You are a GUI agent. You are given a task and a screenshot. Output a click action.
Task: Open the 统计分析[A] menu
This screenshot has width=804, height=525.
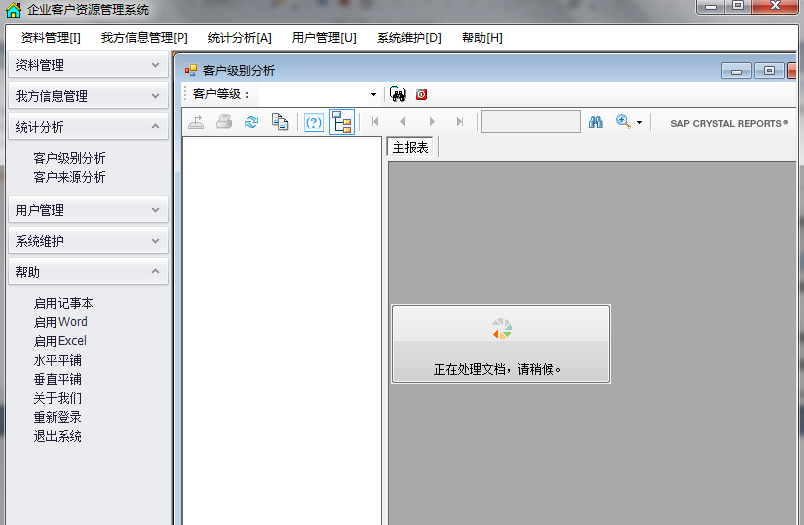(x=239, y=38)
